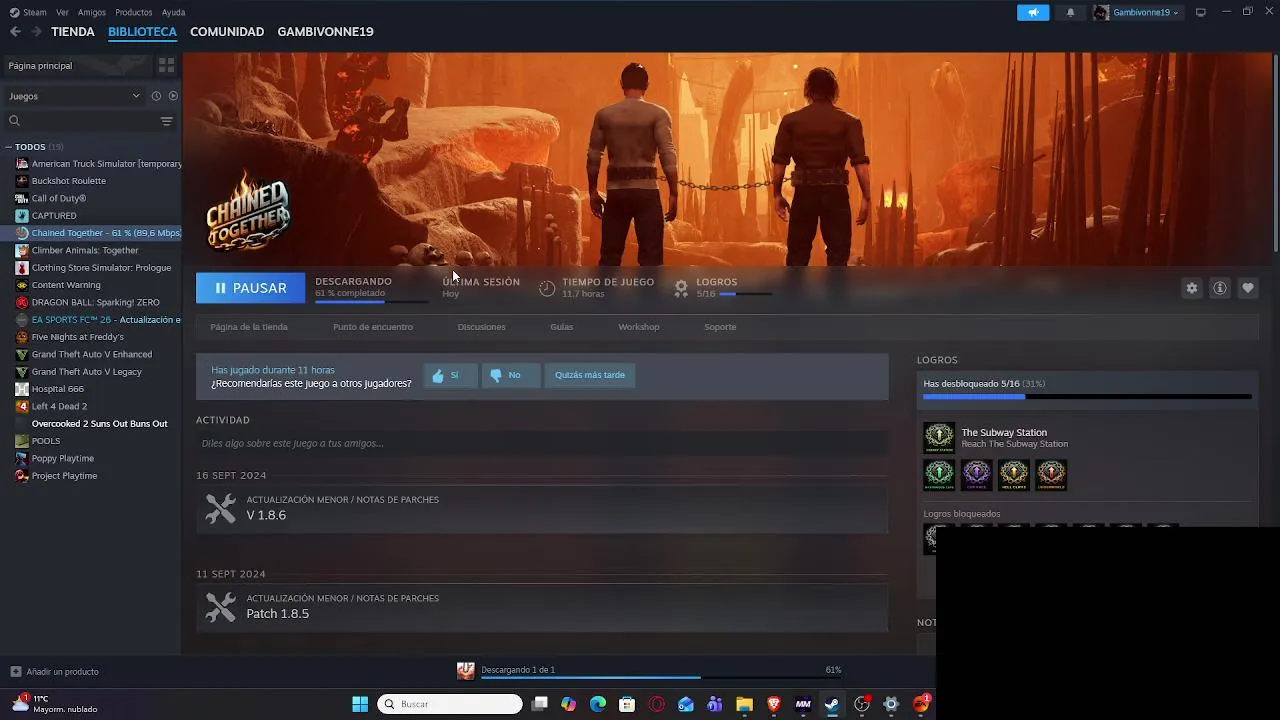Viewport: 1280px width, 720px height.
Task: Open the Punto de encuentro link
Action: click(x=373, y=327)
